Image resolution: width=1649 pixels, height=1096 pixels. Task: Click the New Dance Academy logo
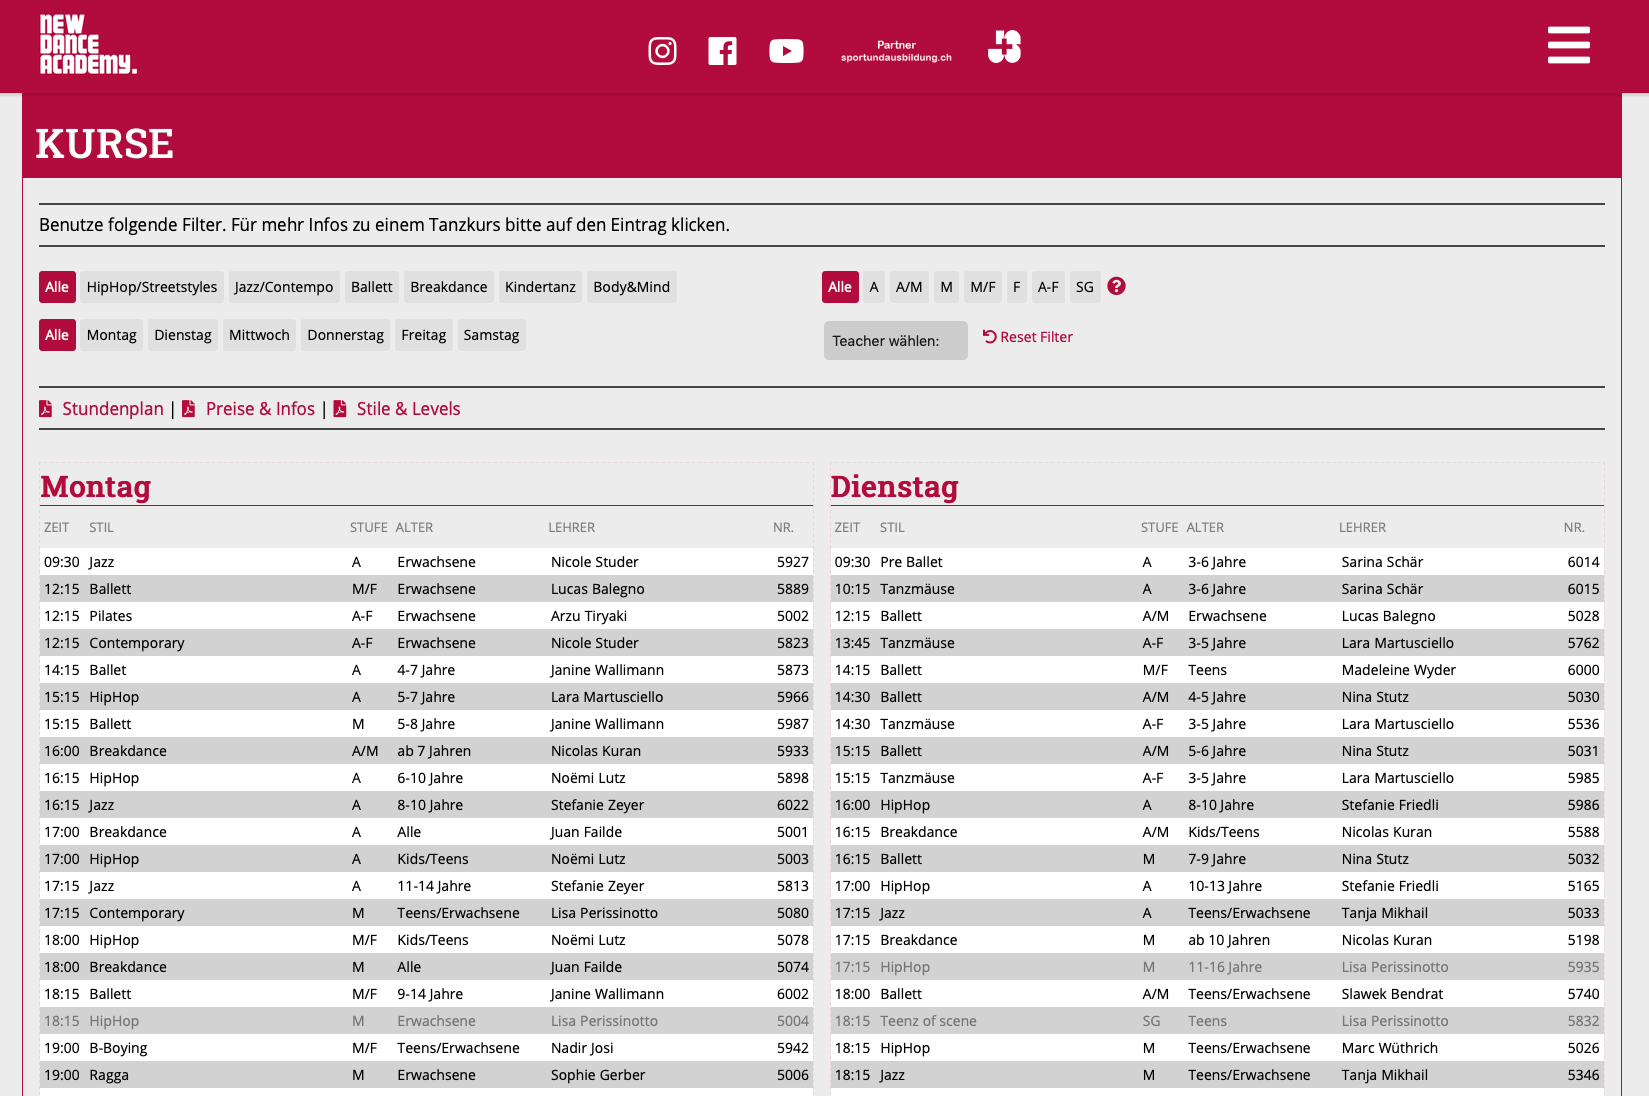88,45
